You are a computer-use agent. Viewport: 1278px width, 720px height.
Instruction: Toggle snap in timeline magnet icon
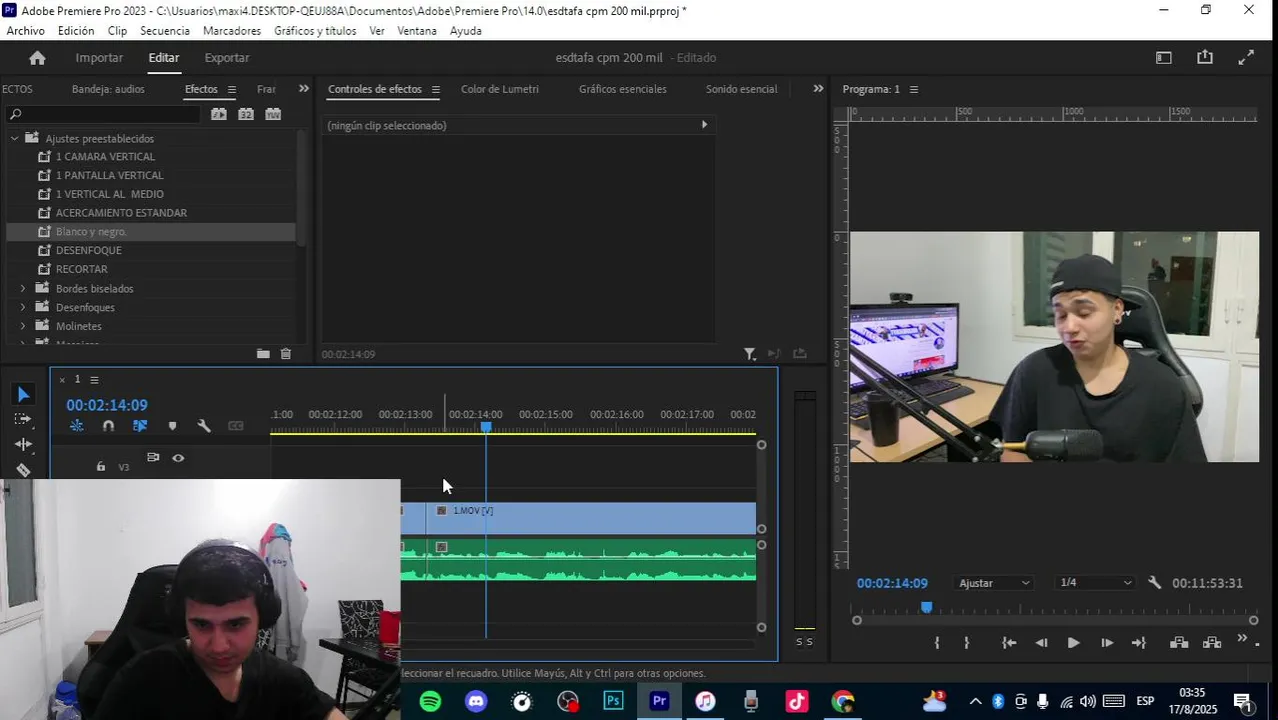coord(108,426)
